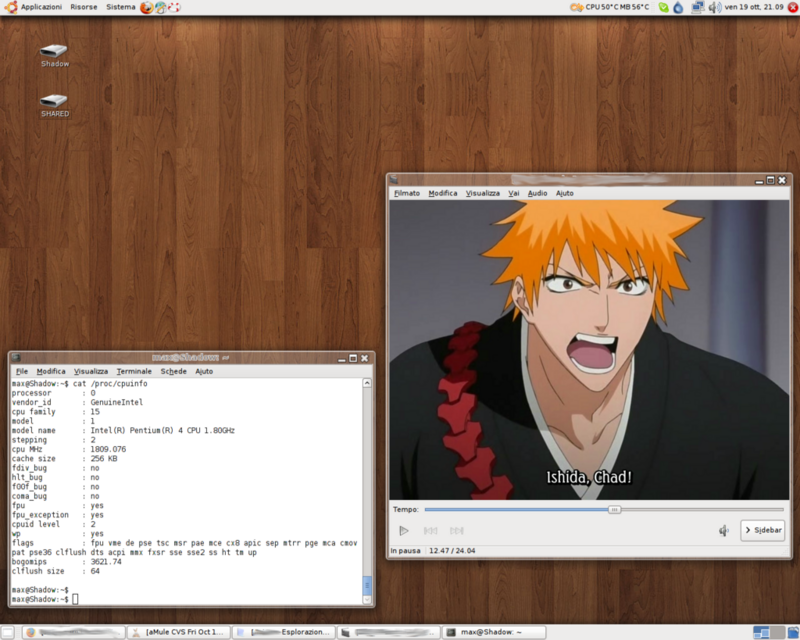800x640 pixels.
Task: Launch Firefox from the top panel
Action: click(147, 7)
